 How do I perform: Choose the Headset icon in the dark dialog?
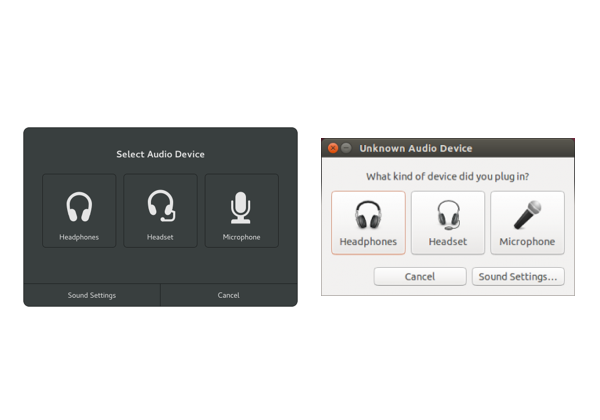pos(160,206)
